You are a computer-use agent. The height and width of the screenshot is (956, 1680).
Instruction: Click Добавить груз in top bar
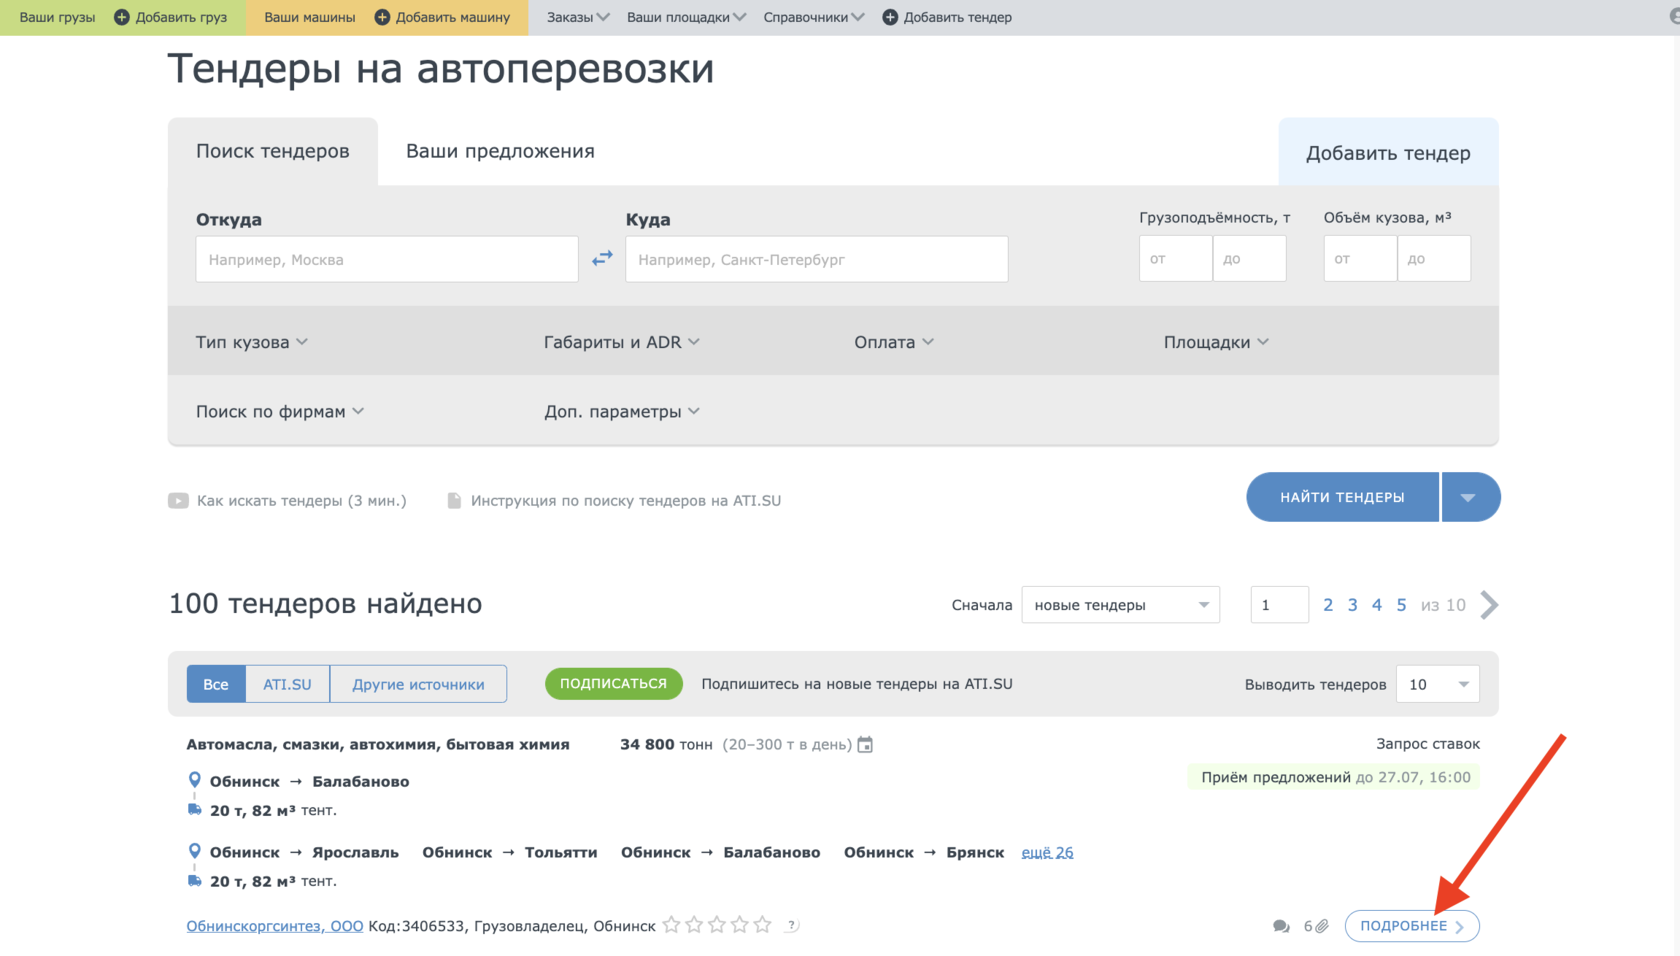point(181,17)
